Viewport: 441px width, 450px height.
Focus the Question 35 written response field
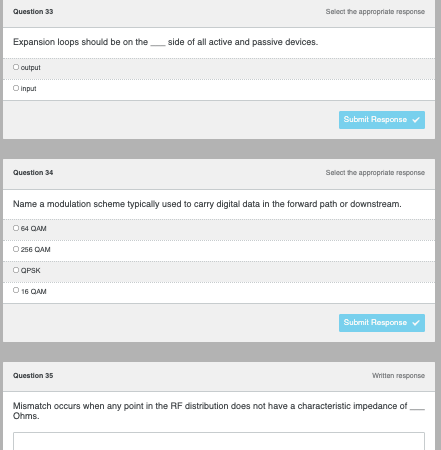tap(219, 441)
